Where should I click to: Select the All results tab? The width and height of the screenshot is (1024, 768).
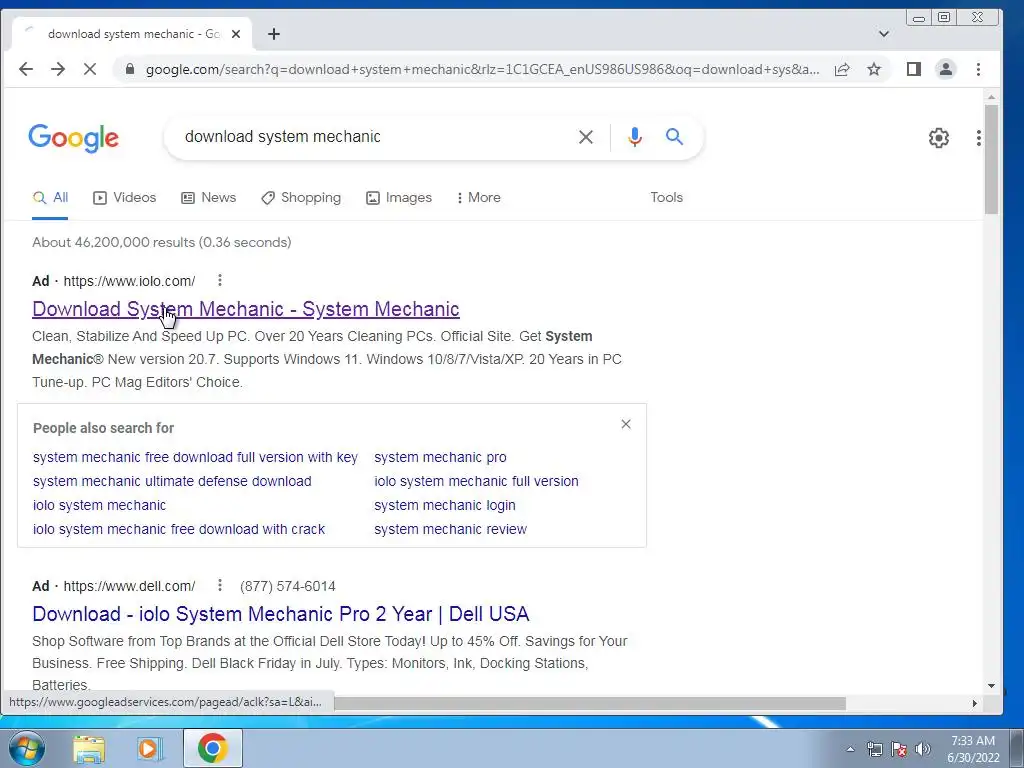click(x=50, y=197)
